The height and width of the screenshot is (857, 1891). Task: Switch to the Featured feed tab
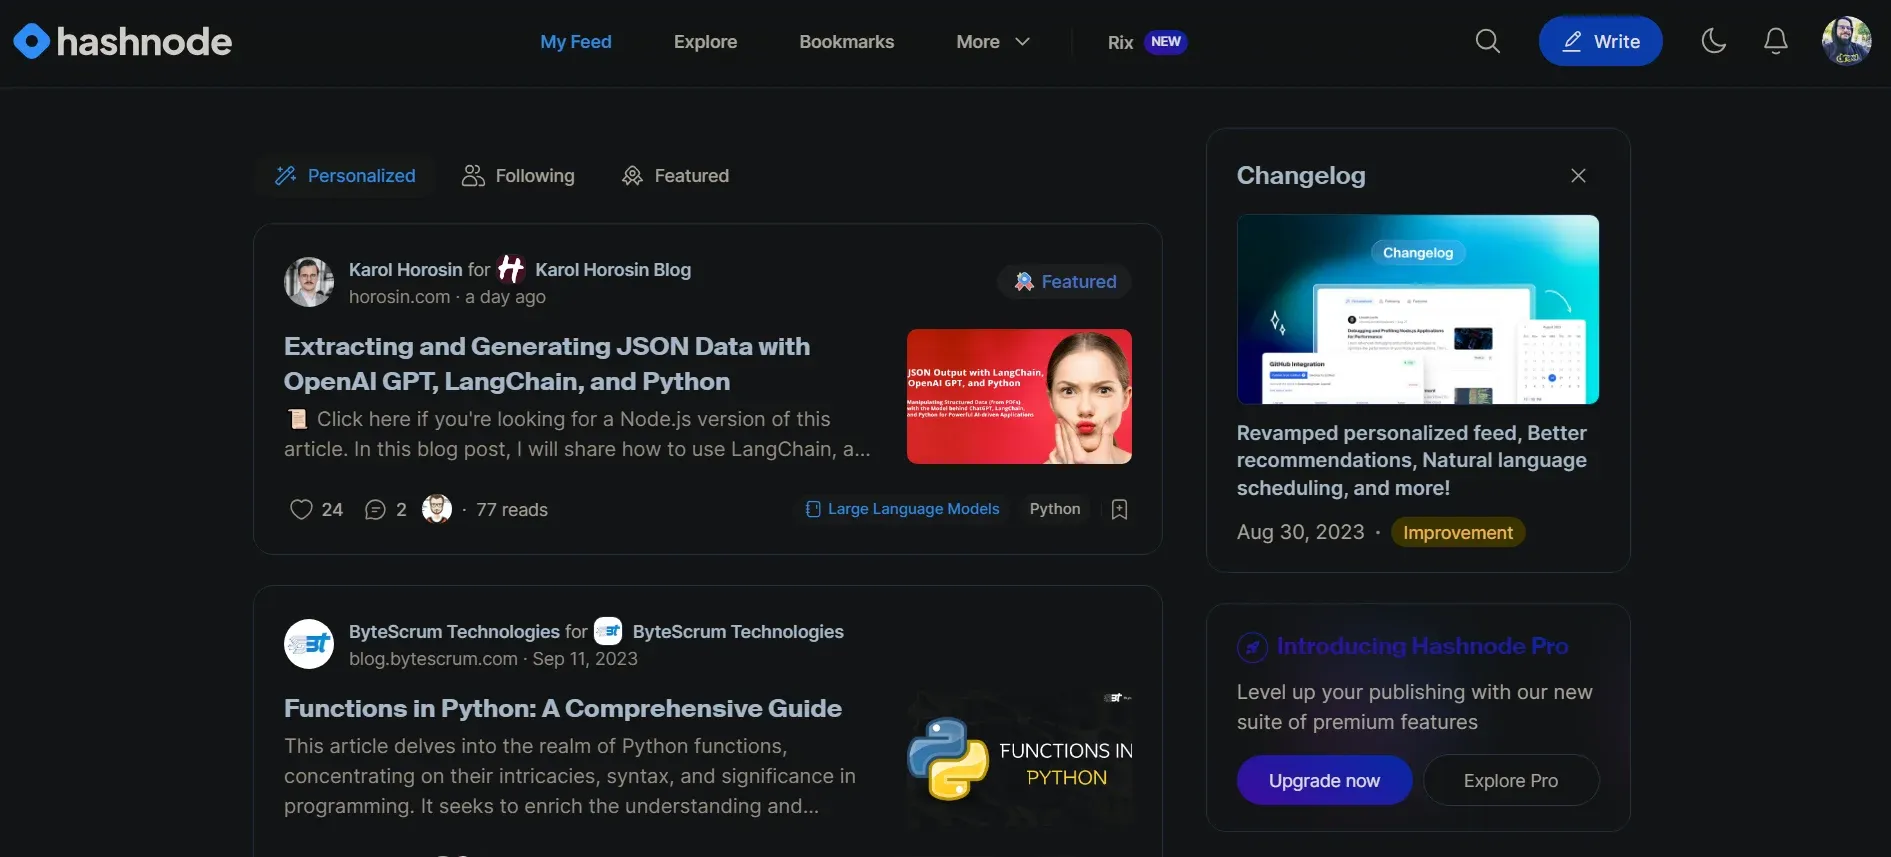pos(676,176)
